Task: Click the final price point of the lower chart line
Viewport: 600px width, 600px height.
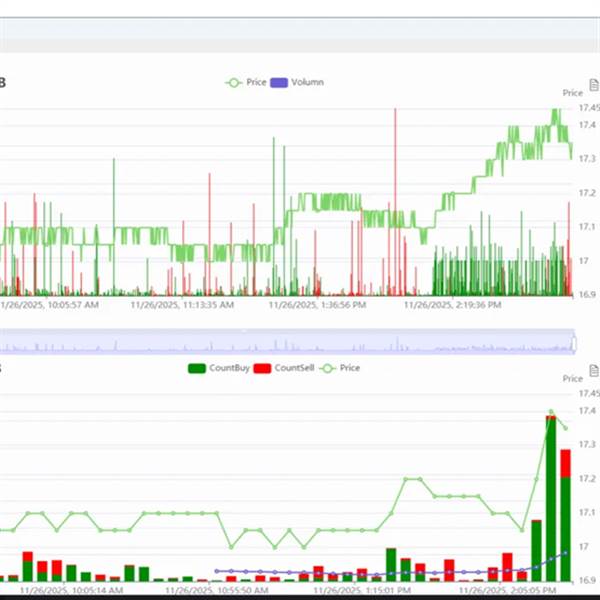Action: [x=566, y=428]
